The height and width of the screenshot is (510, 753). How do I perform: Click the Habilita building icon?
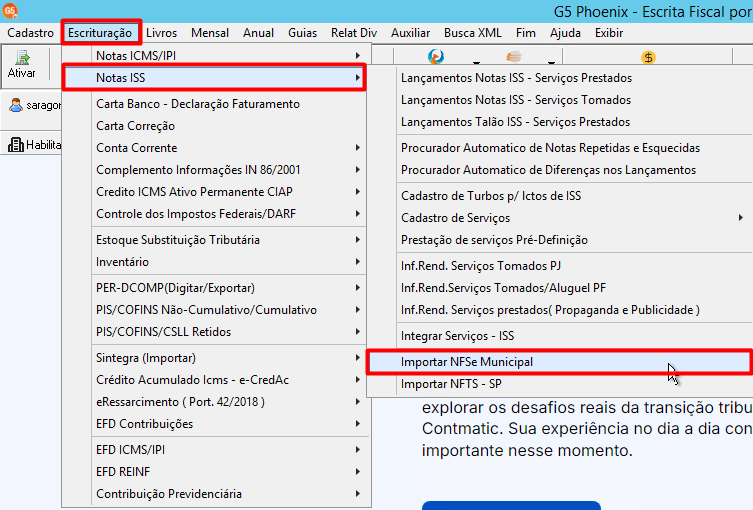pyautogui.click(x=16, y=145)
